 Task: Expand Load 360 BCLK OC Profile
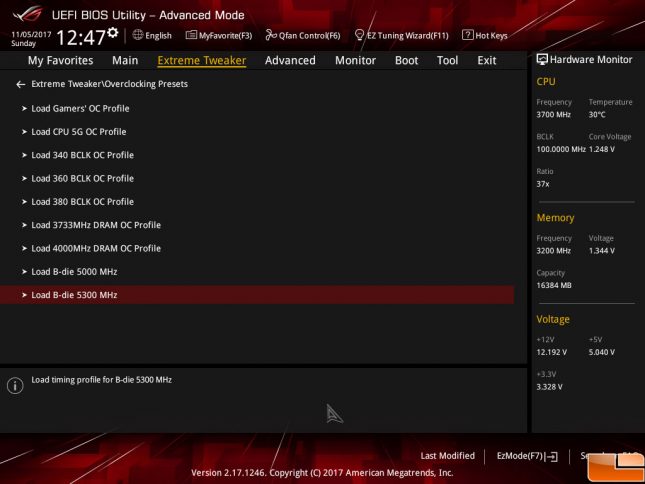click(257, 178)
